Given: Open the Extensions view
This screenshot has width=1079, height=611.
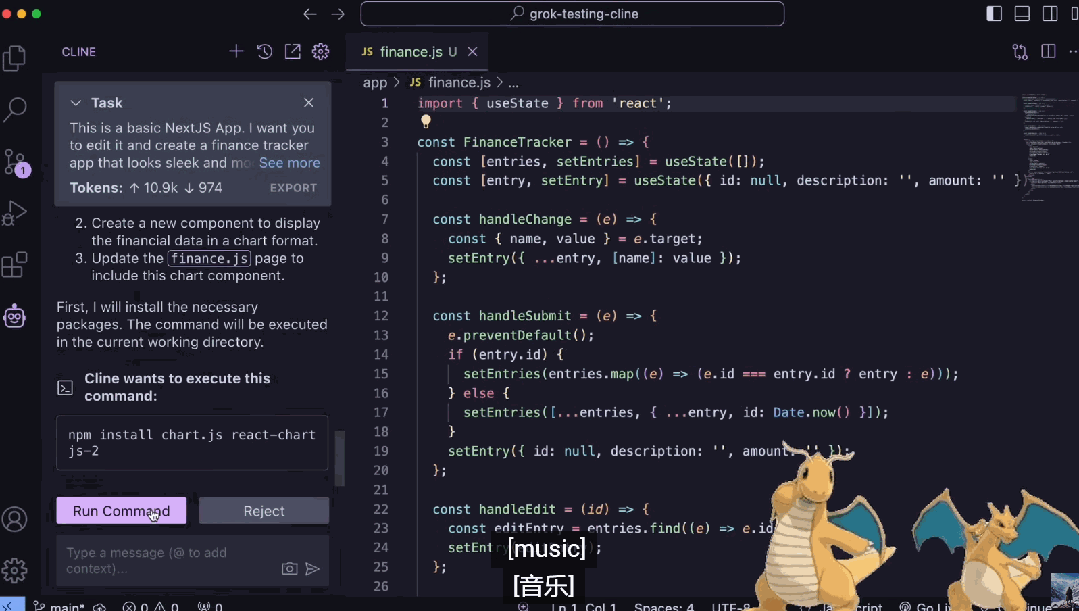Looking at the screenshot, I should pos(14,265).
